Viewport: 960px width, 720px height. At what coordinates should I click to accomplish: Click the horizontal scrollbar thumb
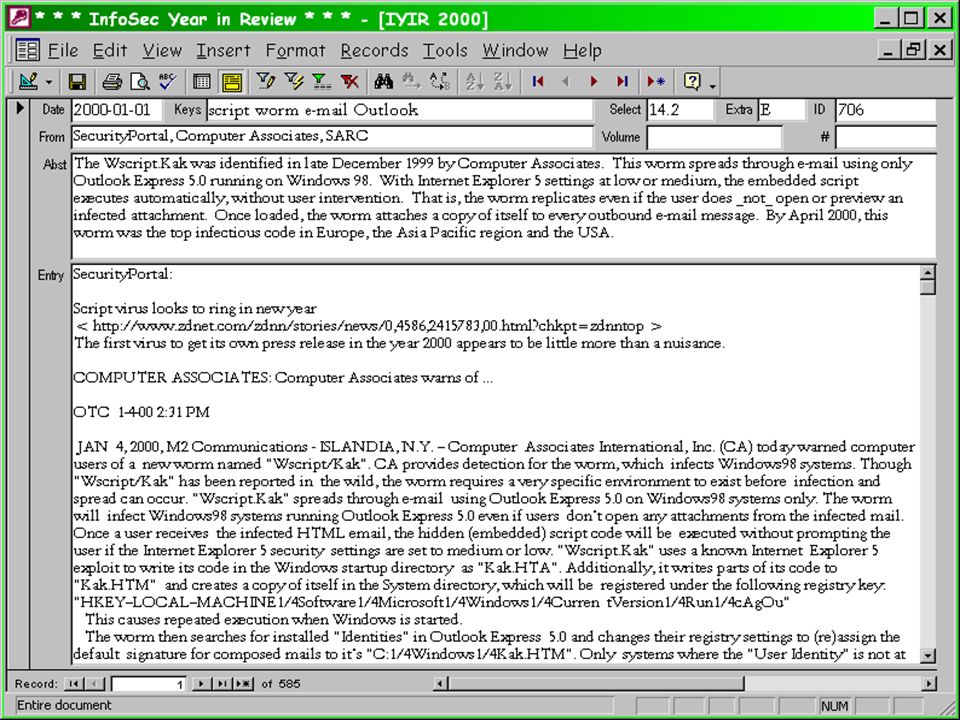click(596, 683)
